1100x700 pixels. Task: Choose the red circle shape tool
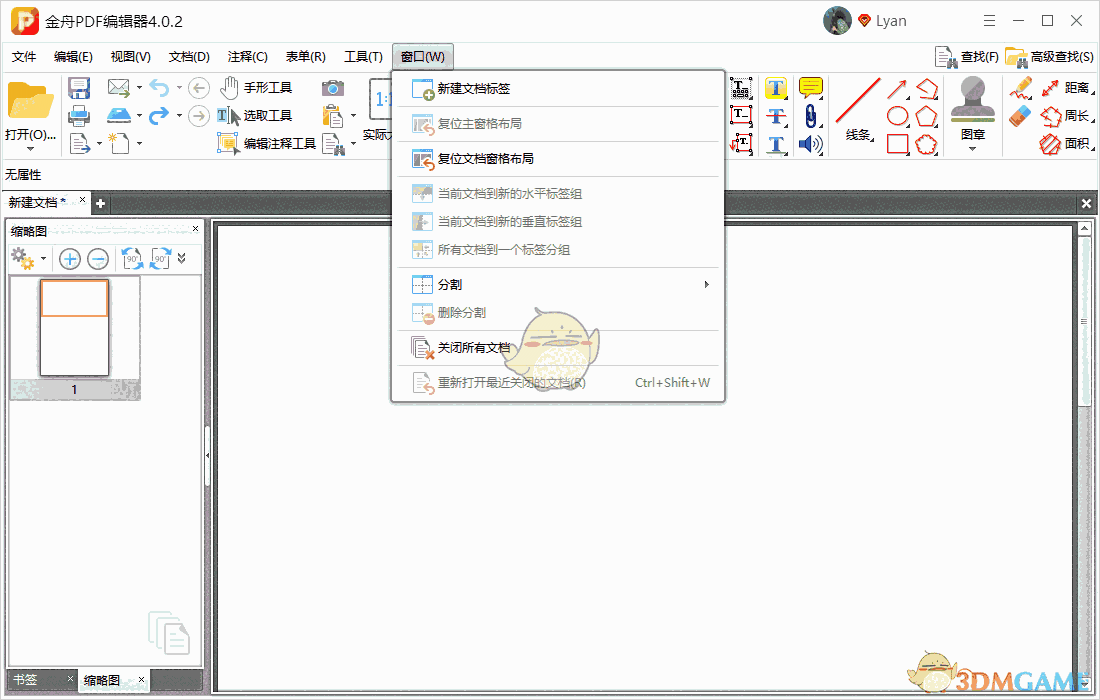point(897,115)
